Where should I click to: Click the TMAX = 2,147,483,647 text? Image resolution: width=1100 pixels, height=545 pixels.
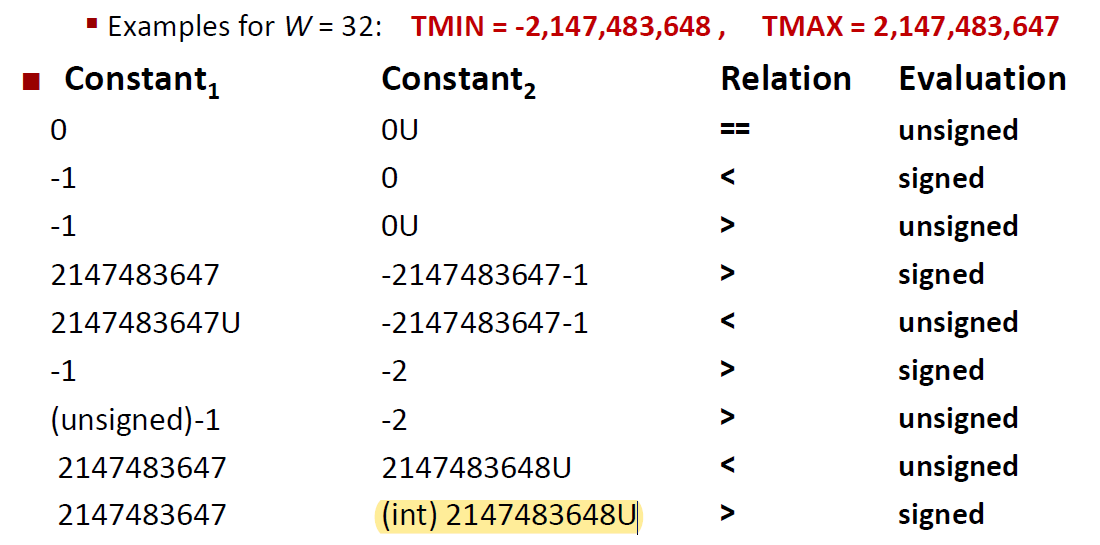point(910,27)
